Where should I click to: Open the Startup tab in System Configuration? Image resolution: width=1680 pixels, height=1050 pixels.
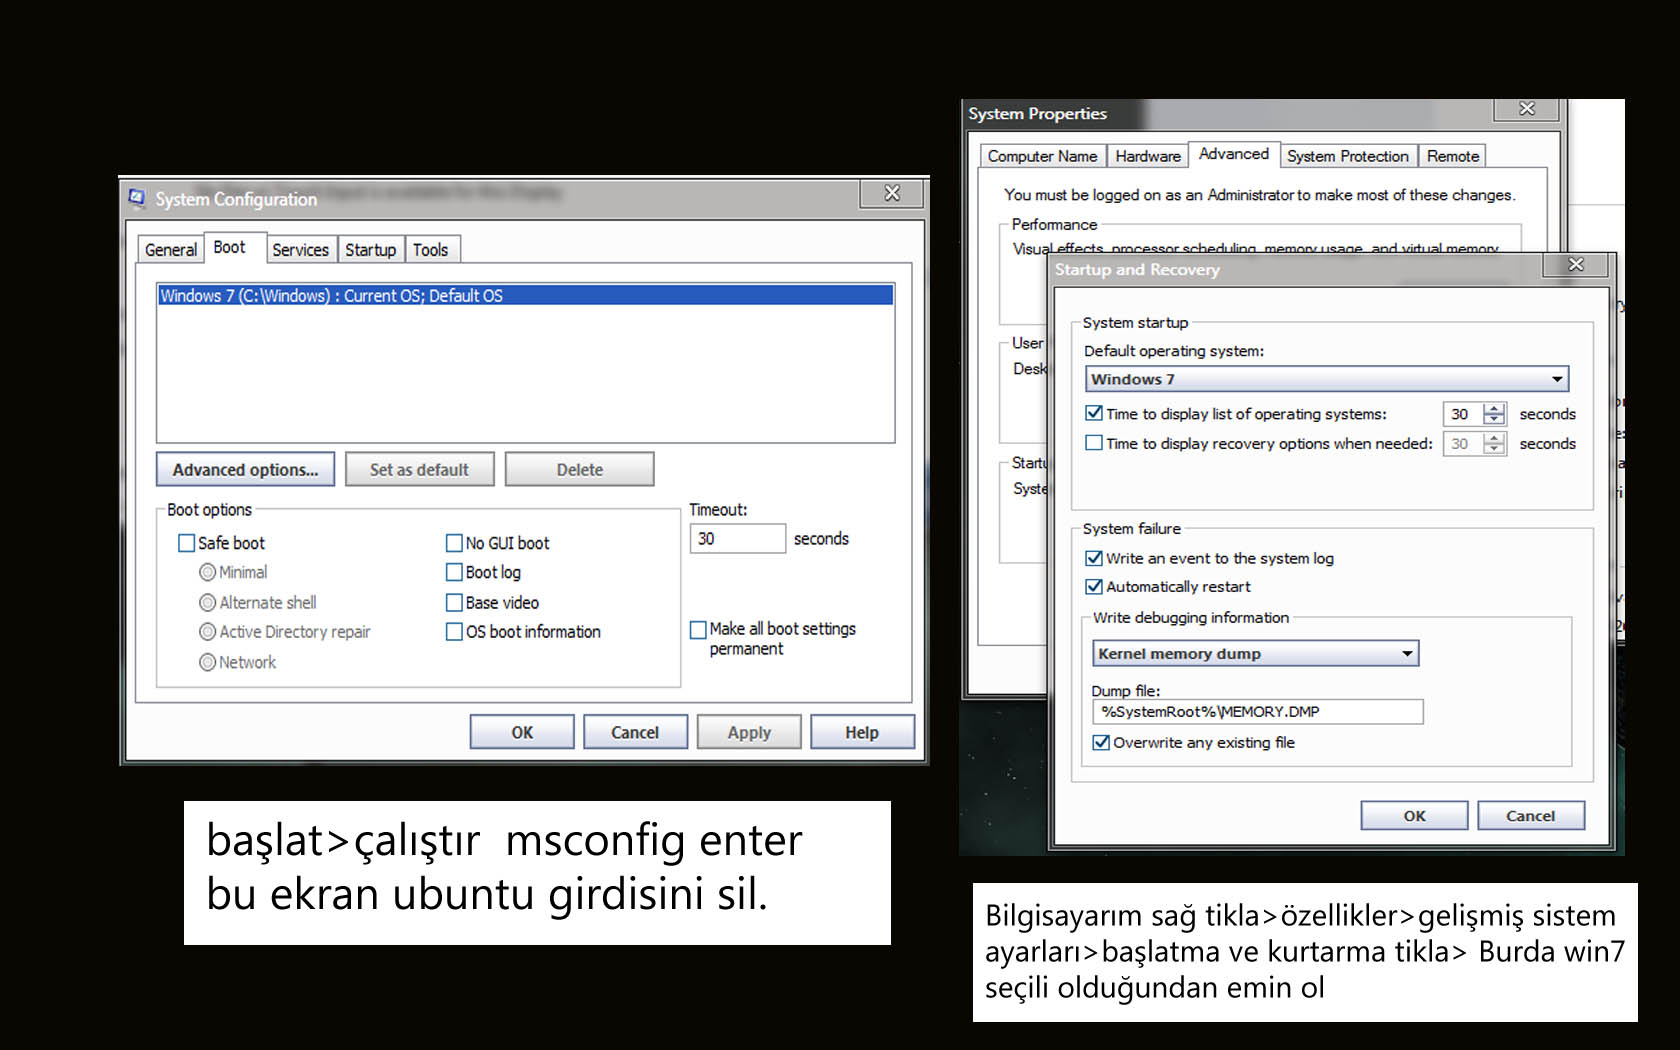click(371, 250)
